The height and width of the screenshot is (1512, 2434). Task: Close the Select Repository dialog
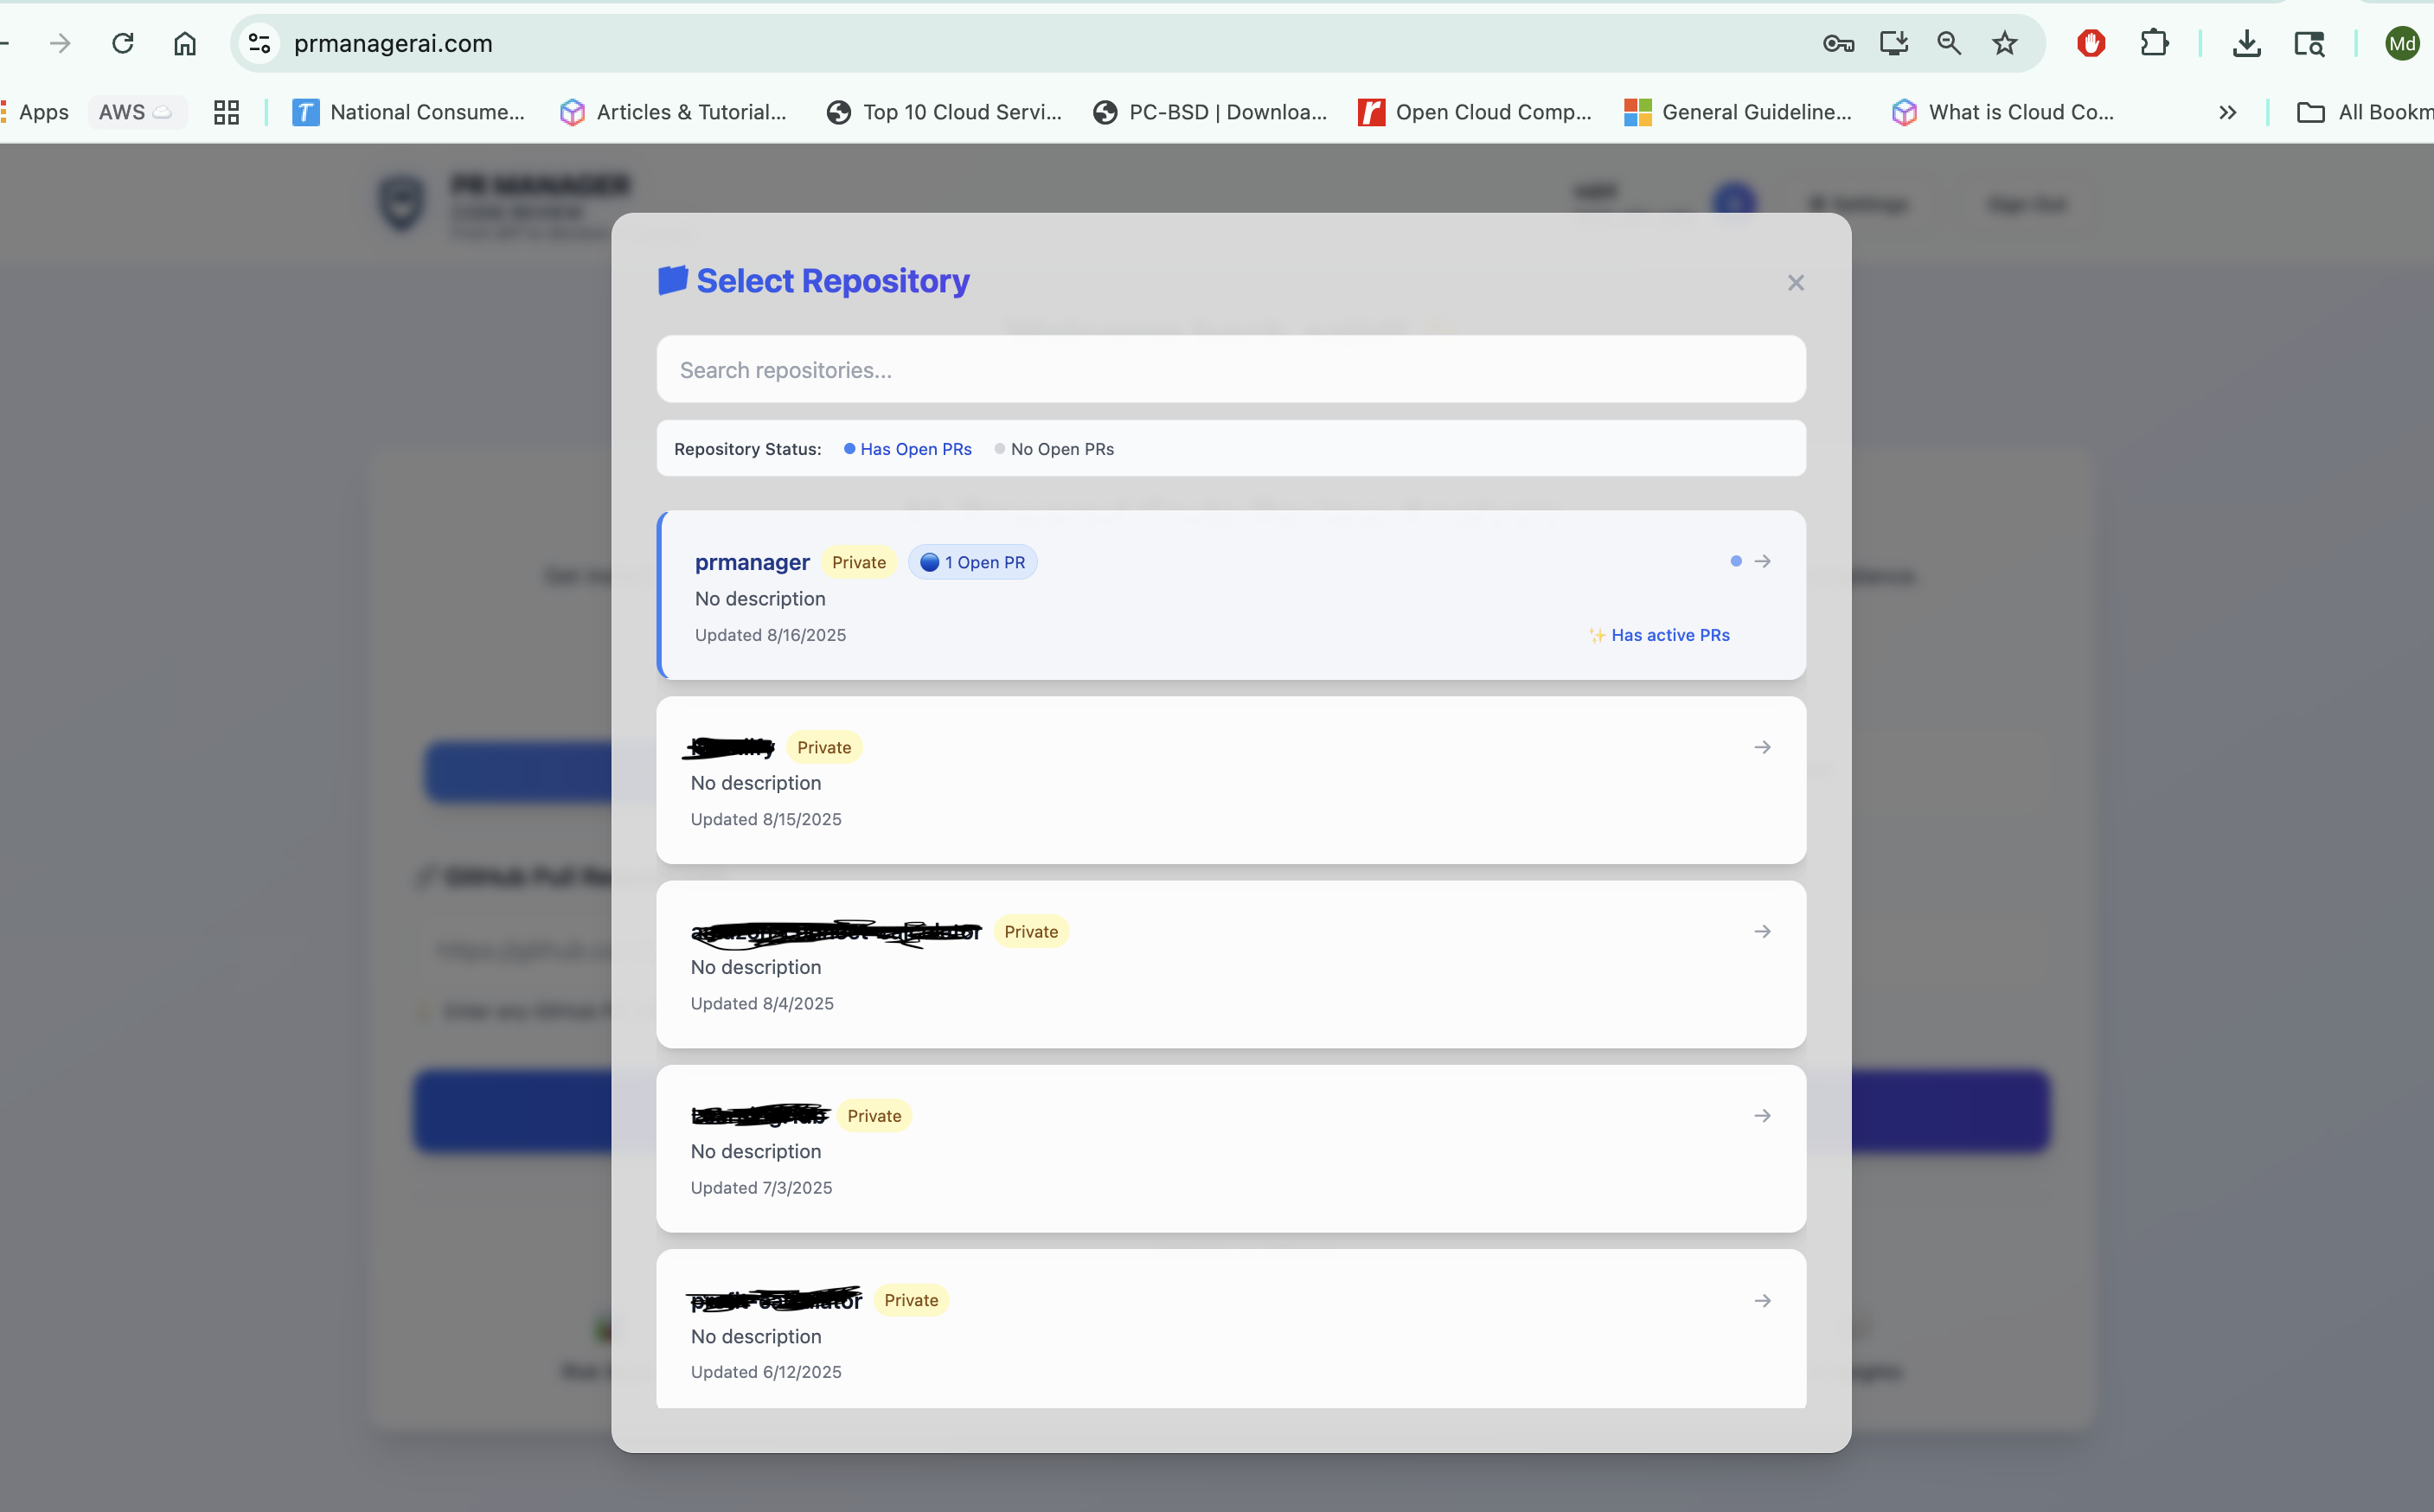click(x=1795, y=283)
